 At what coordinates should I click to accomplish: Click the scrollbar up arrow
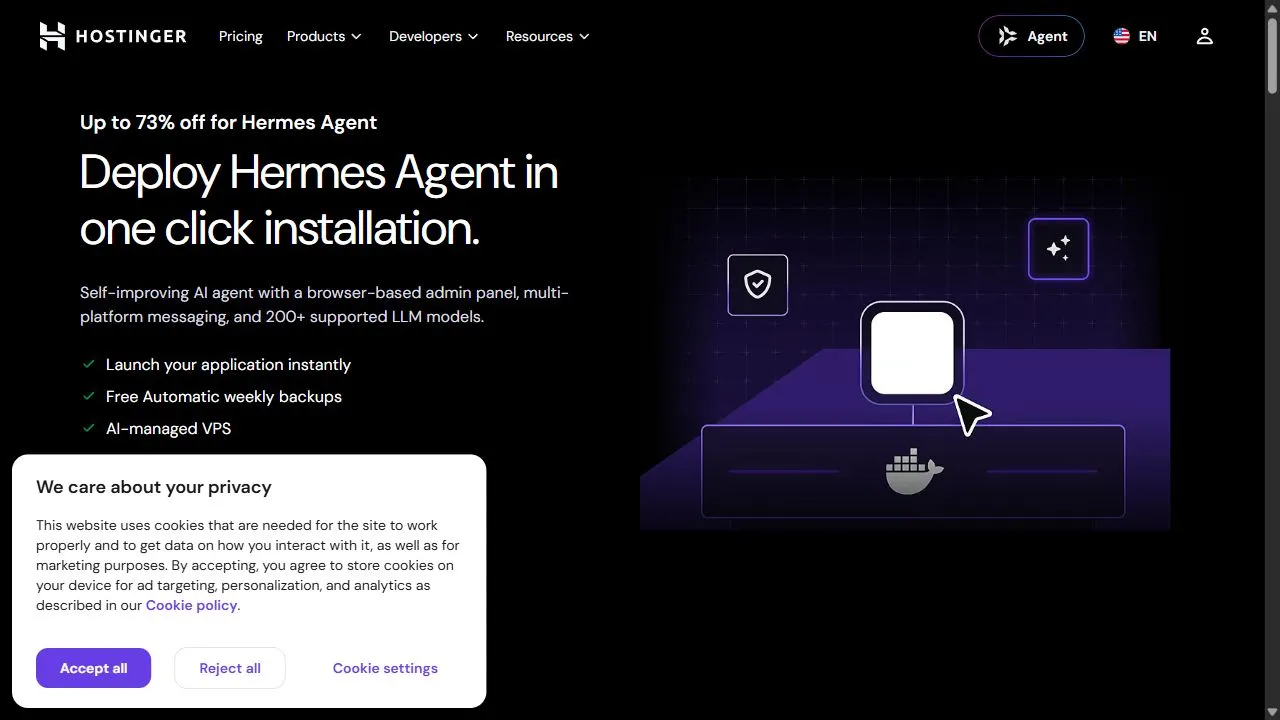point(1272,8)
